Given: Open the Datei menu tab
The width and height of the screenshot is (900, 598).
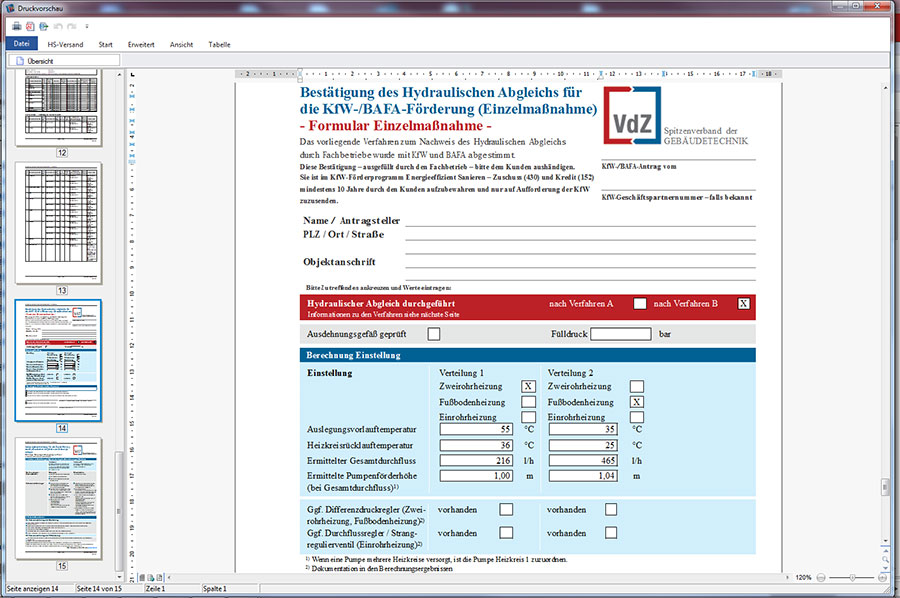Looking at the screenshot, I should (22, 44).
